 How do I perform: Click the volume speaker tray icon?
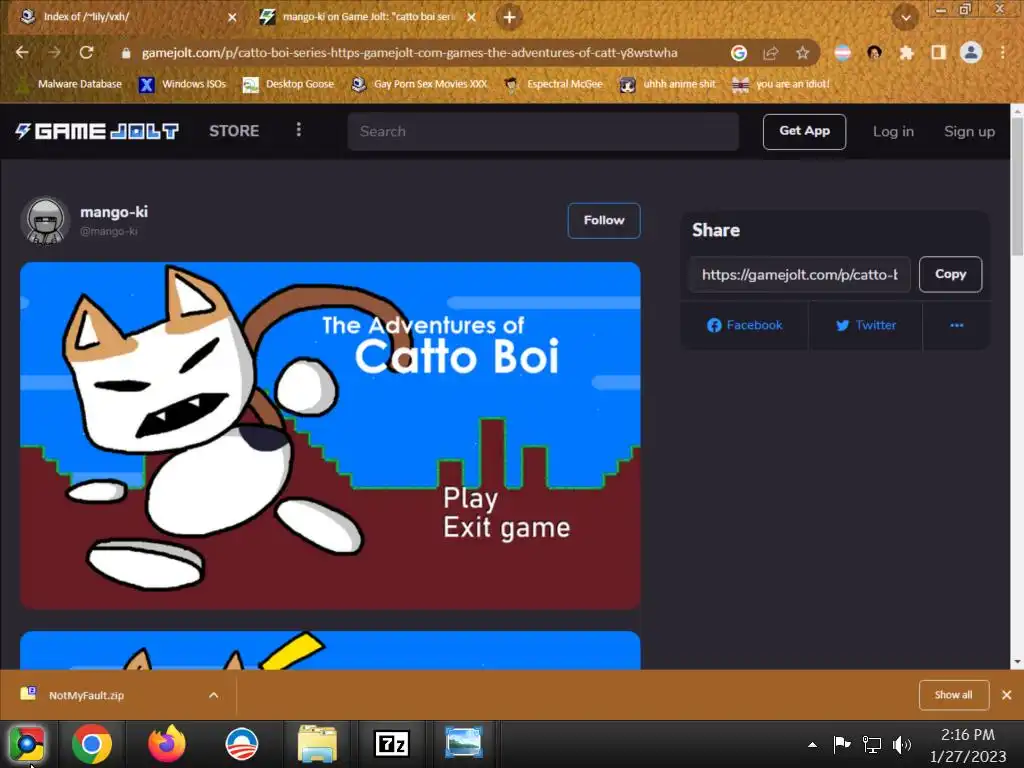pyautogui.click(x=902, y=744)
